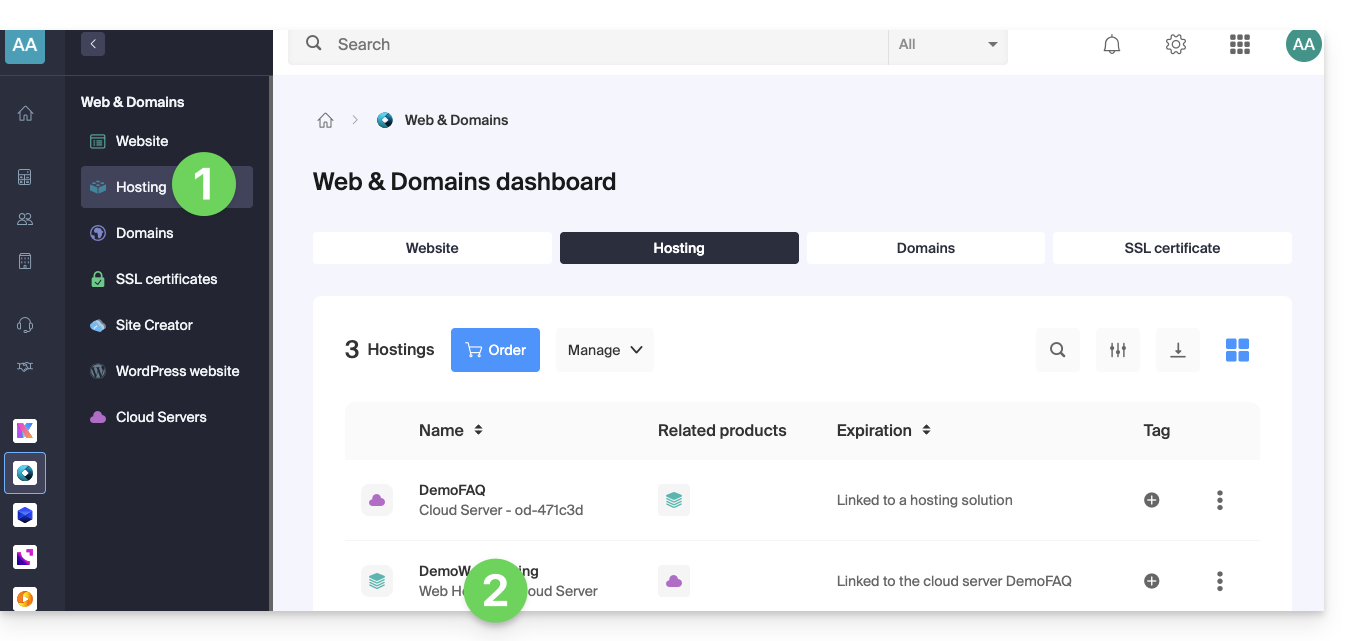1354x641 pixels.
Task: Open the filter sliders icon
Action: 1117,350
